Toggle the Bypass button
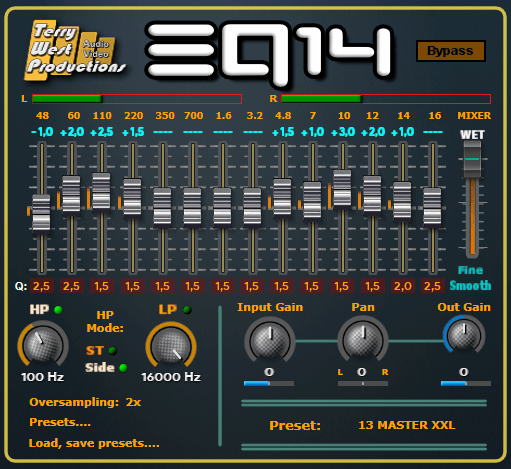This screenshot has width=511, height=469. pos(451,51)
